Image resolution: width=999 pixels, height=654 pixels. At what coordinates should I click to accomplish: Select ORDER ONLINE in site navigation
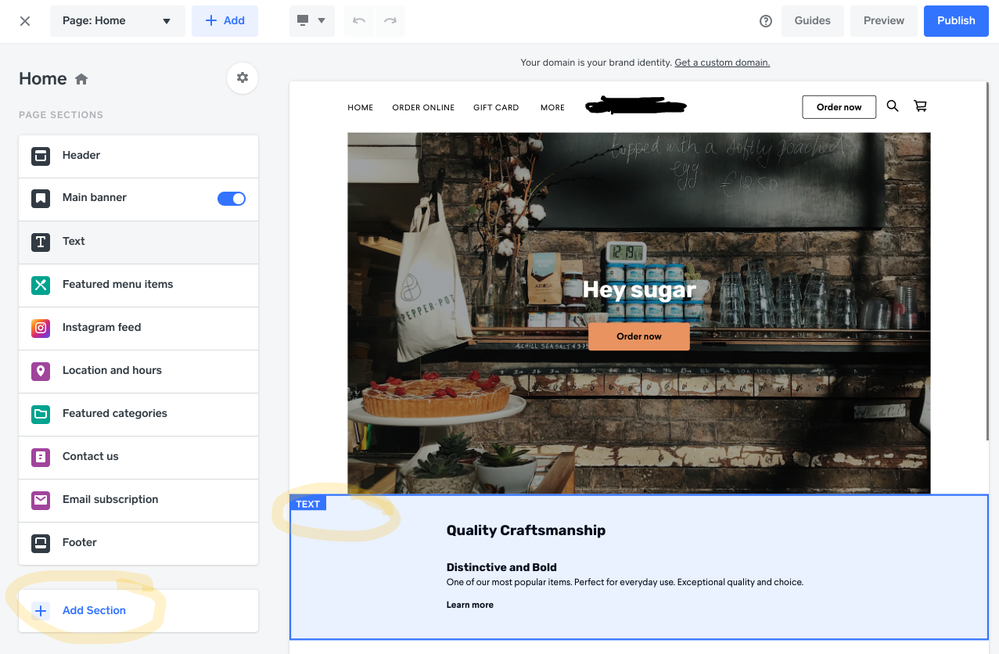423,108
